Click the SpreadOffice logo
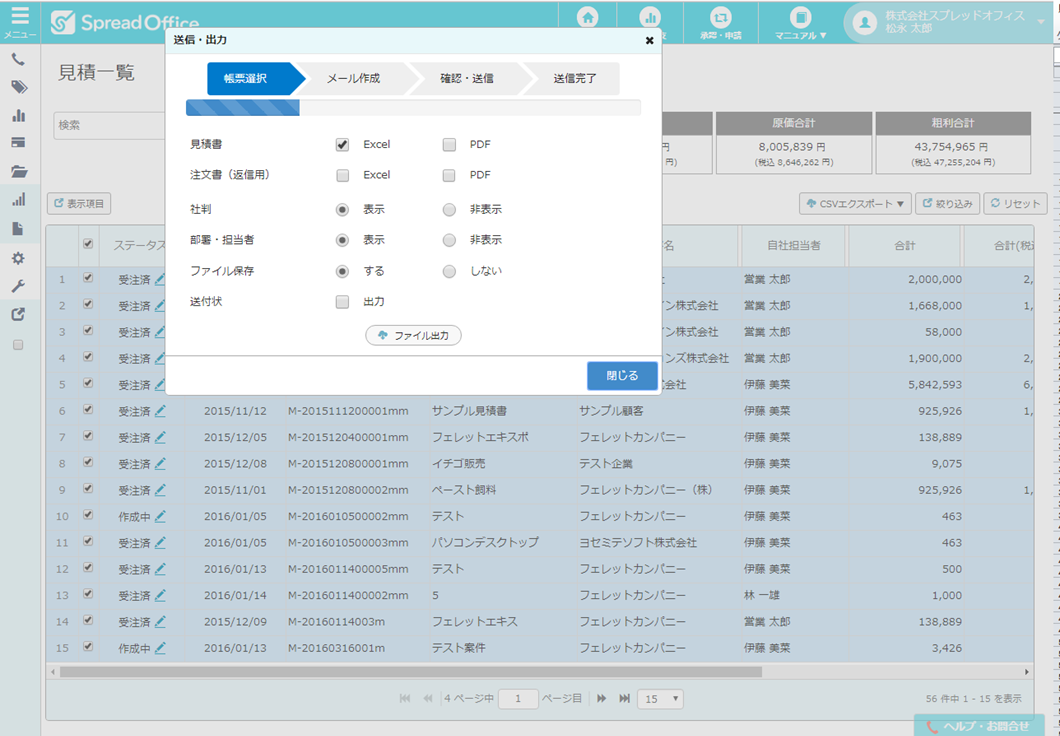1060x736 pixels. tap(125, 23)
